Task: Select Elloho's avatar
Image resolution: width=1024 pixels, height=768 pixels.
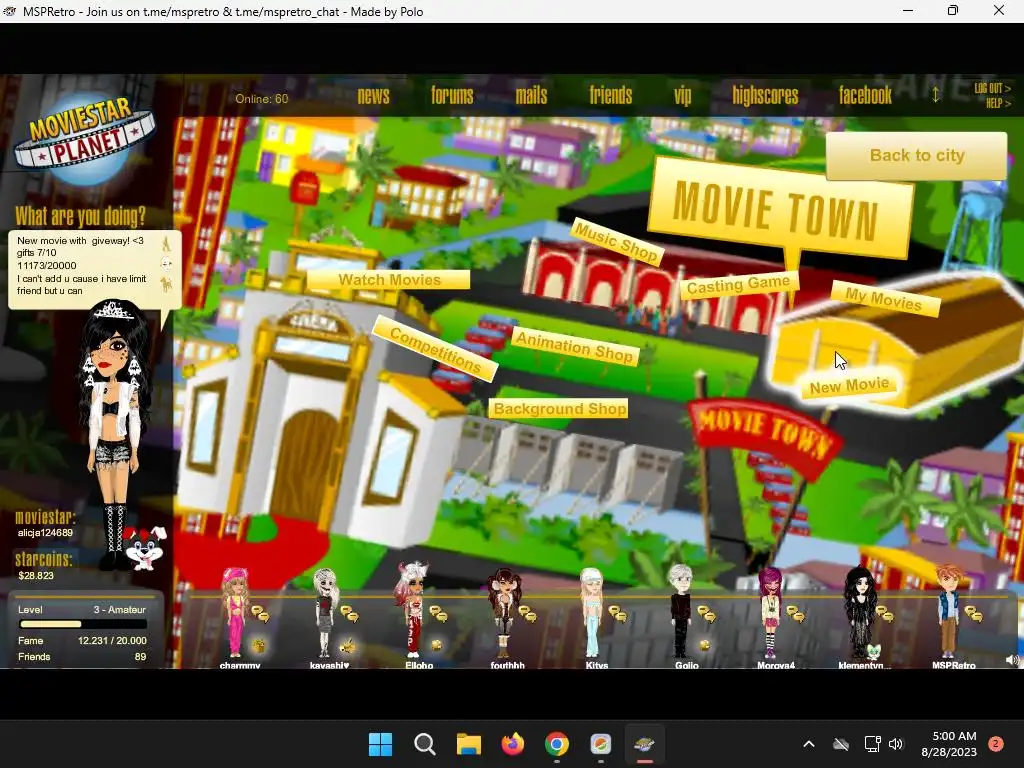Action: [413, 609]
